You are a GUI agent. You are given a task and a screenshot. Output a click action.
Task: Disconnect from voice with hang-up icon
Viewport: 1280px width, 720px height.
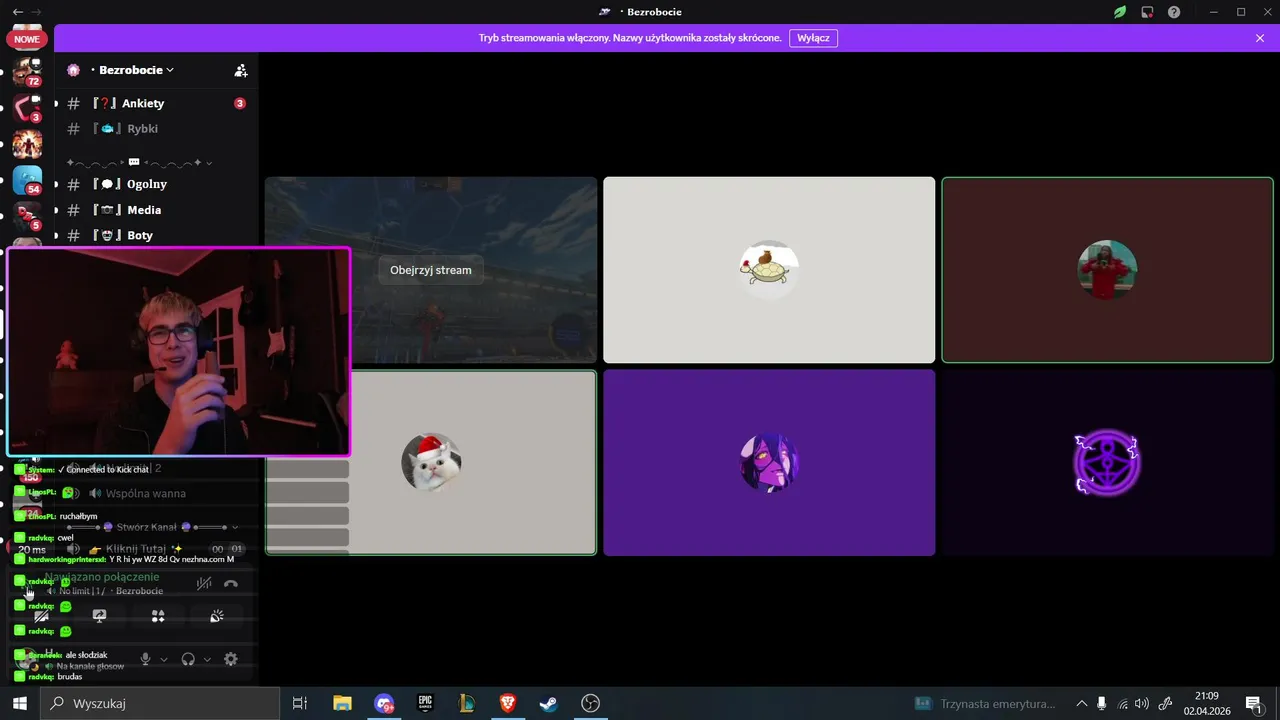pyautogui.click(x=231, y=583)
